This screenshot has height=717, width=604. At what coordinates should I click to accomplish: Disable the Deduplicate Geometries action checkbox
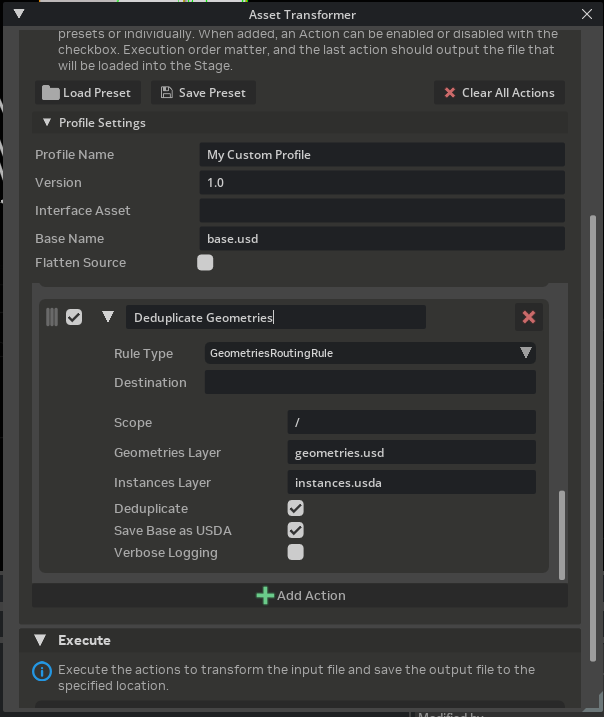[x=74, y=317]
